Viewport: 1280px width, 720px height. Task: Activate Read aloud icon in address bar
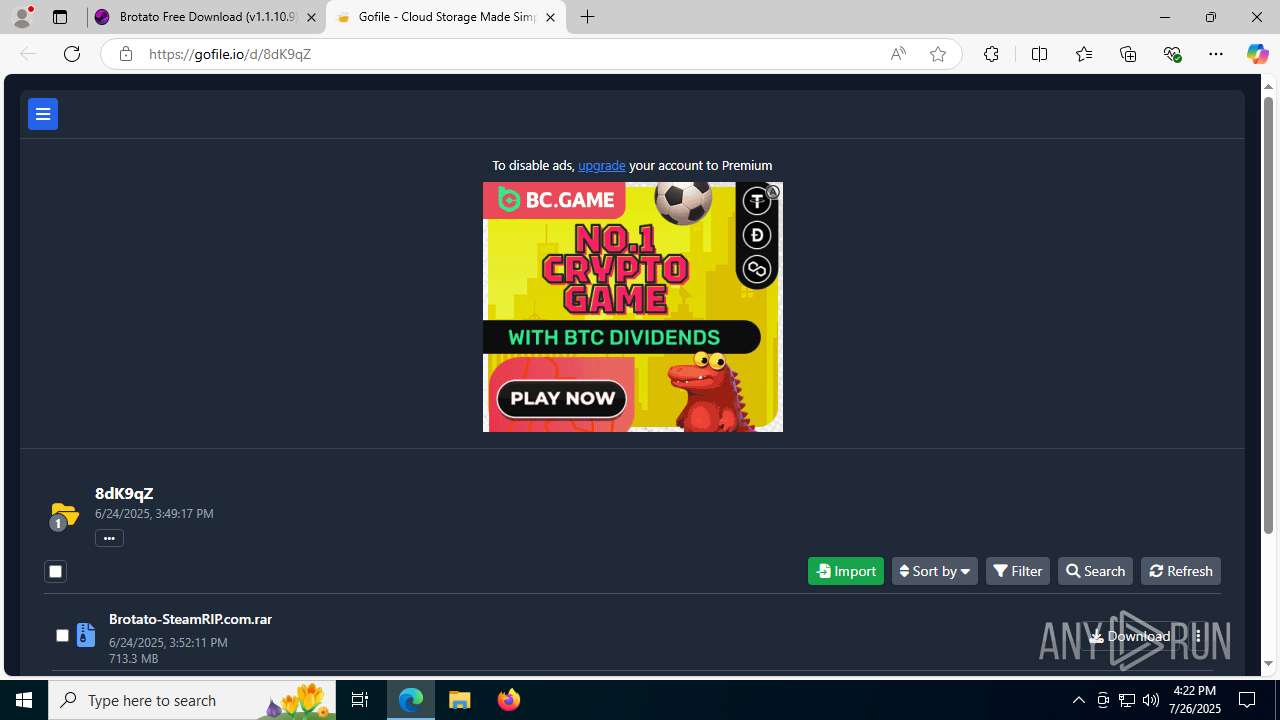(x=898, y=54)
